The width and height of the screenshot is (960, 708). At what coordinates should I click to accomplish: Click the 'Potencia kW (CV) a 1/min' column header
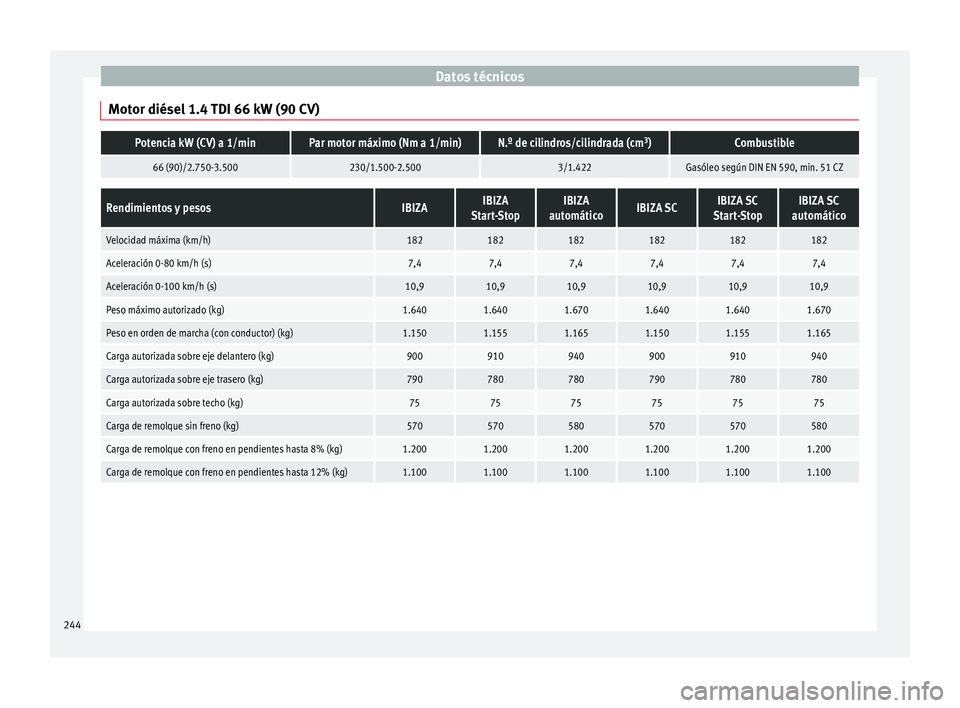coord(195,143)
